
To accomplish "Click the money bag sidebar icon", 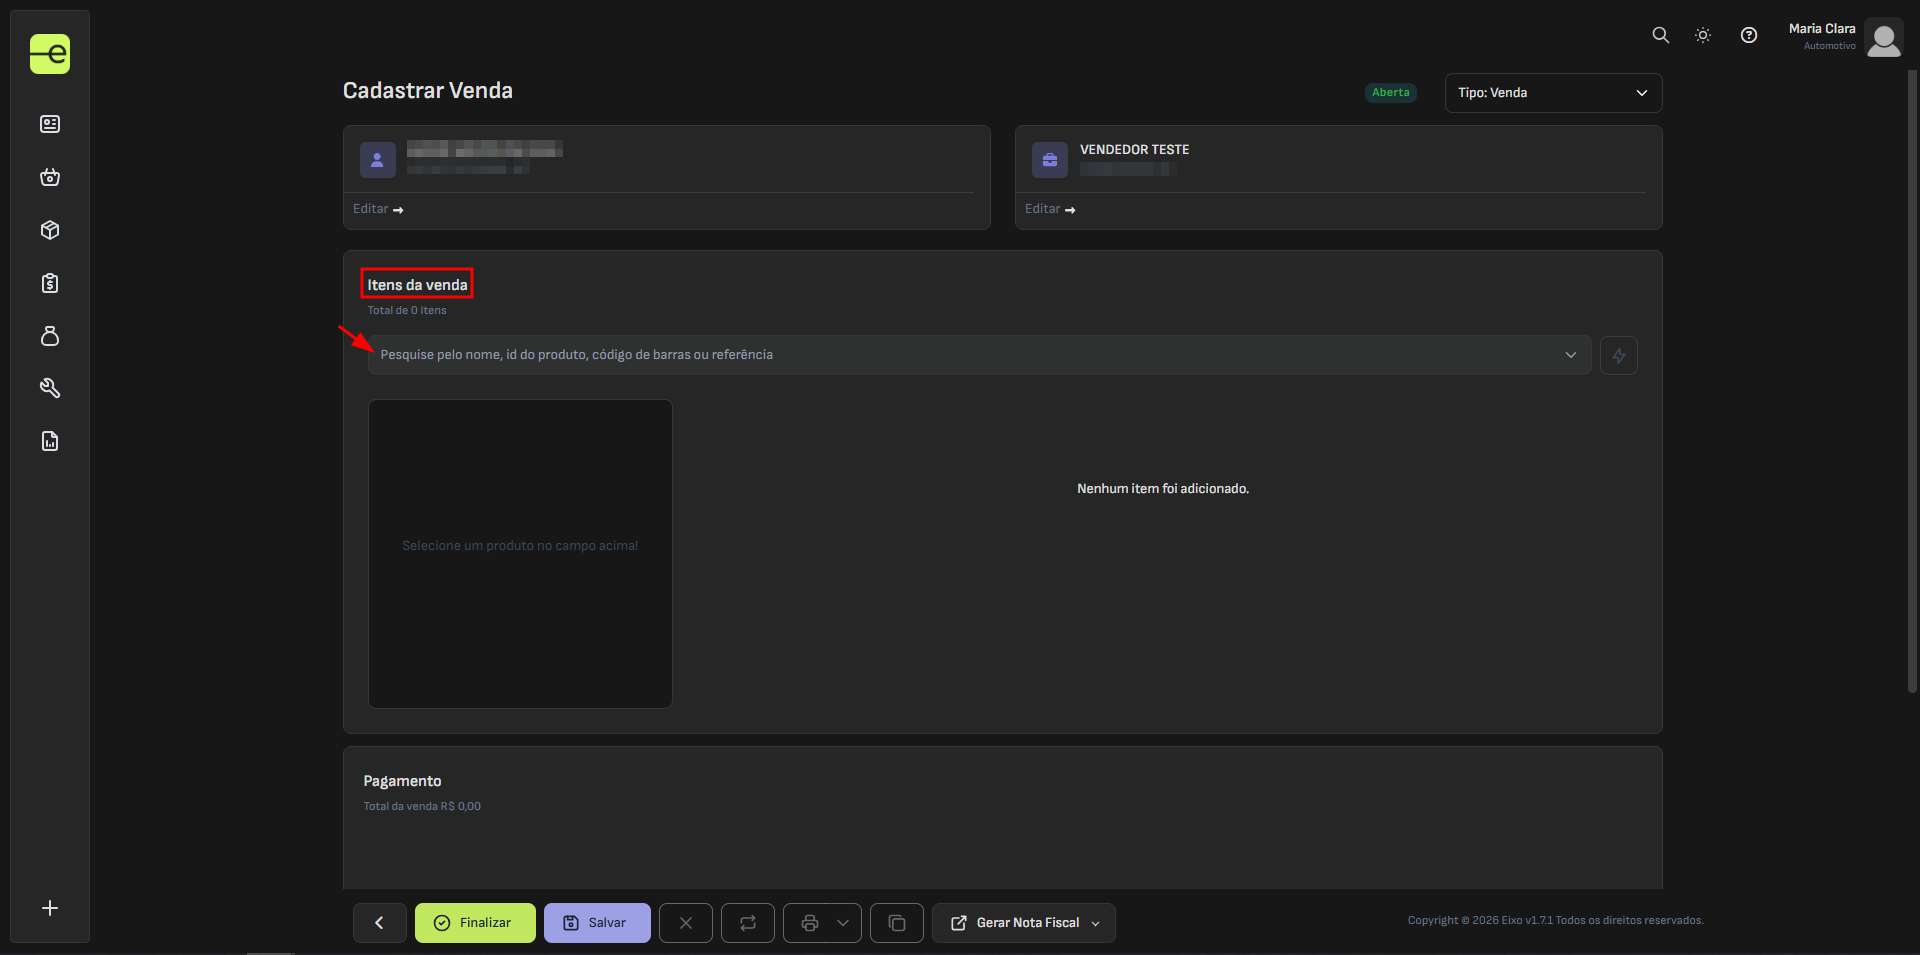I will 50,336.
